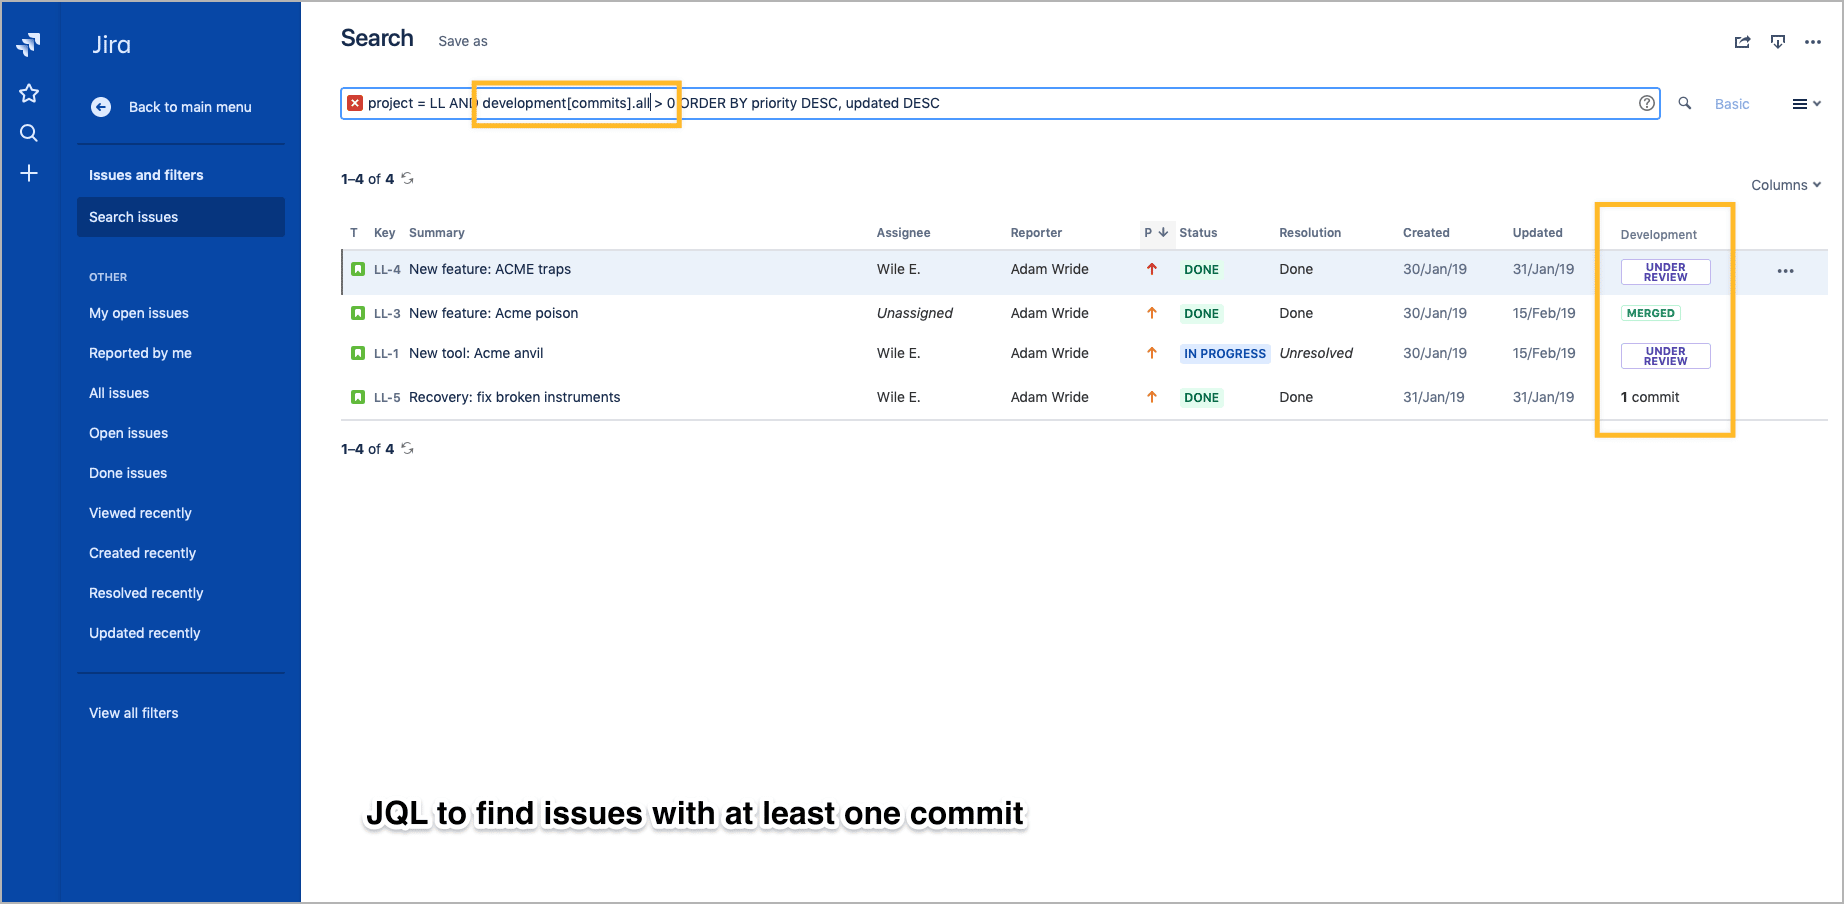The image size is (1844, 904).
Task: Sort by Created column header
Action: pos(1426,233)
